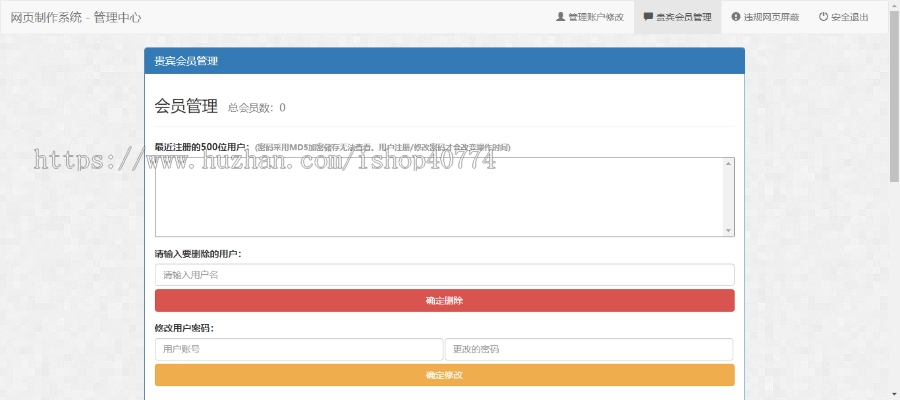
Task: Click the 会员管理 heading text
Action: 186,106
